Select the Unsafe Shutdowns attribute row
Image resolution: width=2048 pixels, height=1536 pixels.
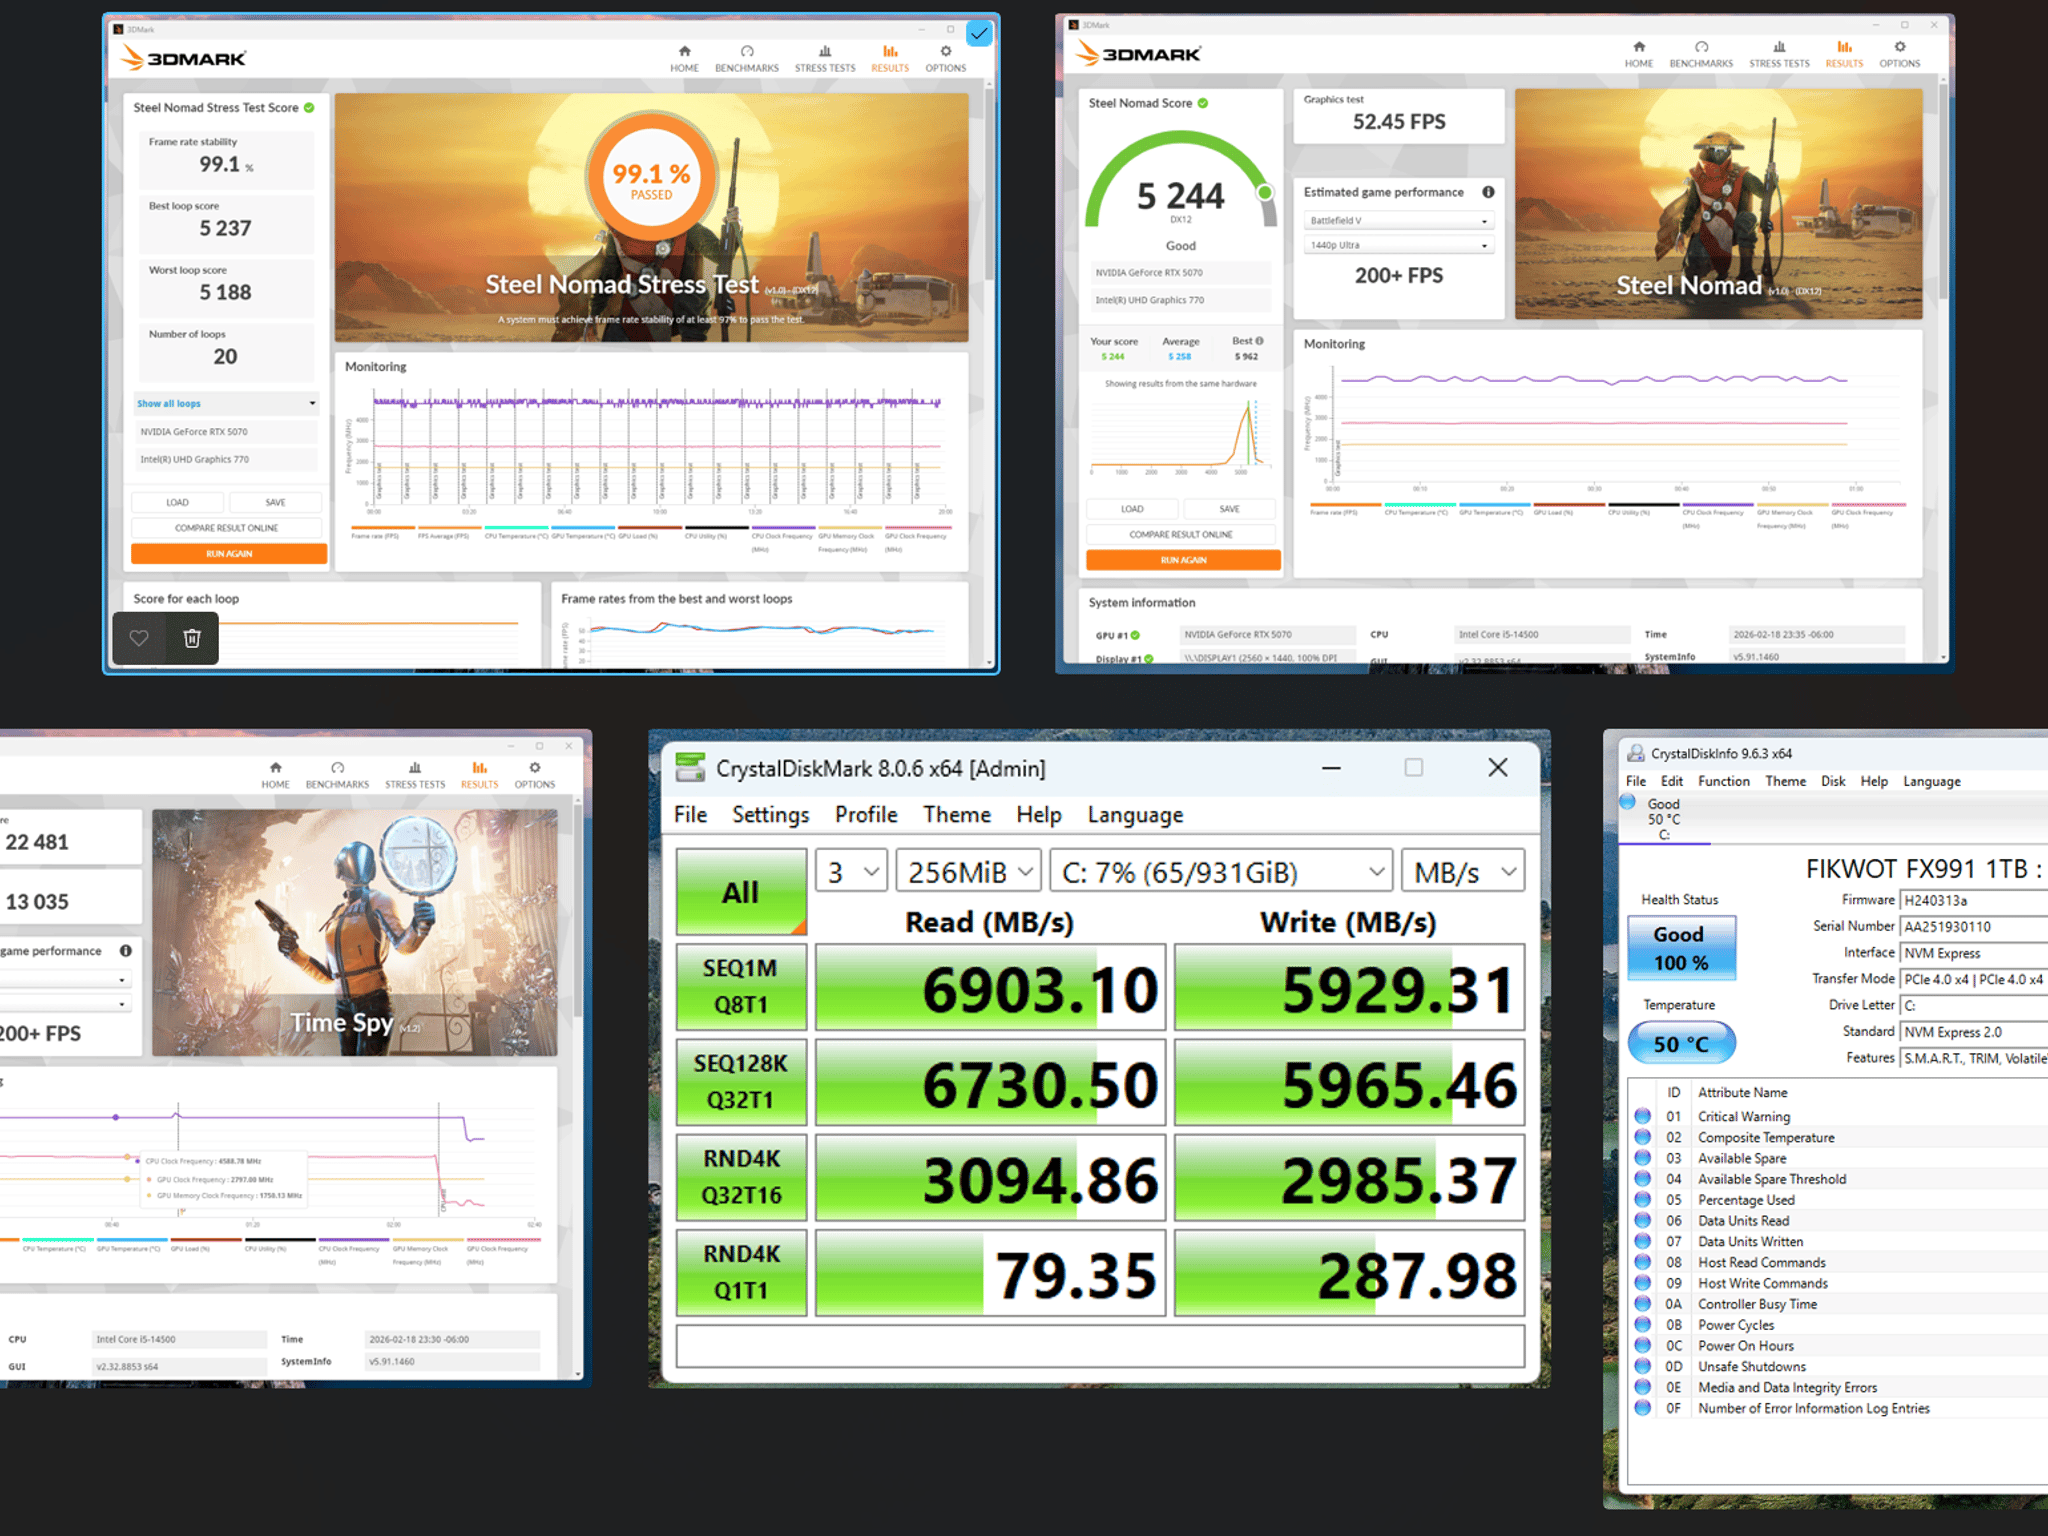point(1838,1366)
